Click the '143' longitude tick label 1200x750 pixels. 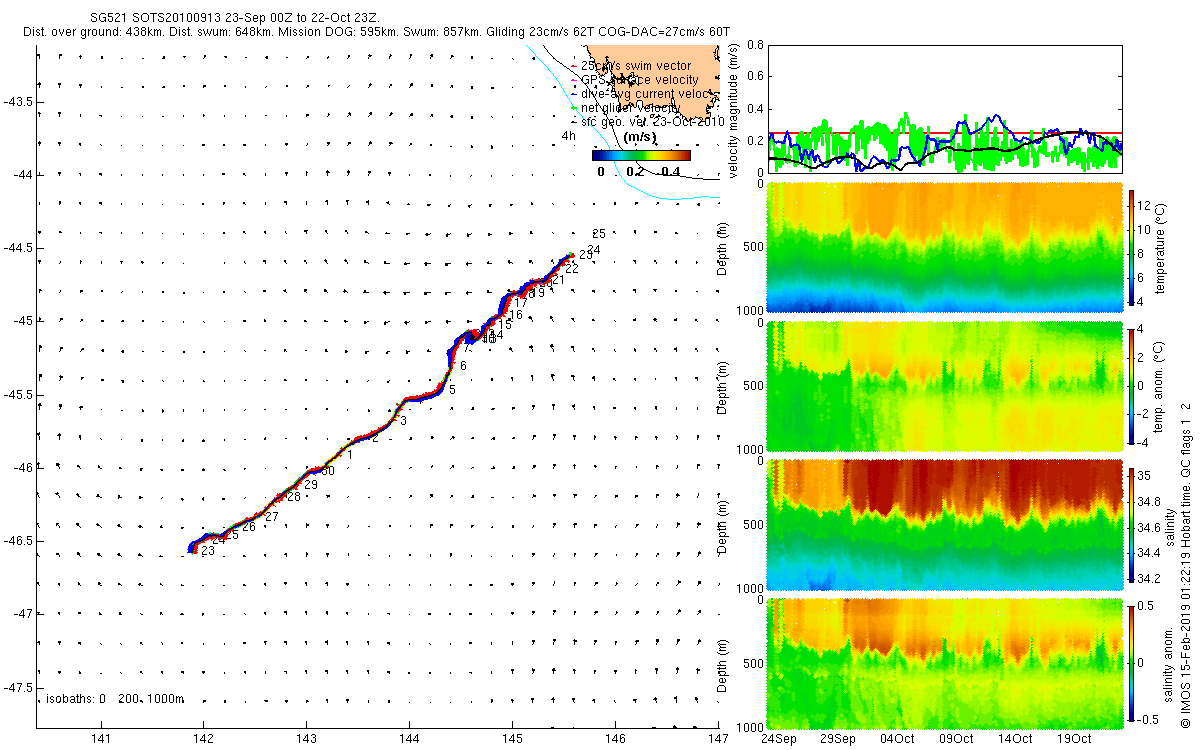(306, 738)
